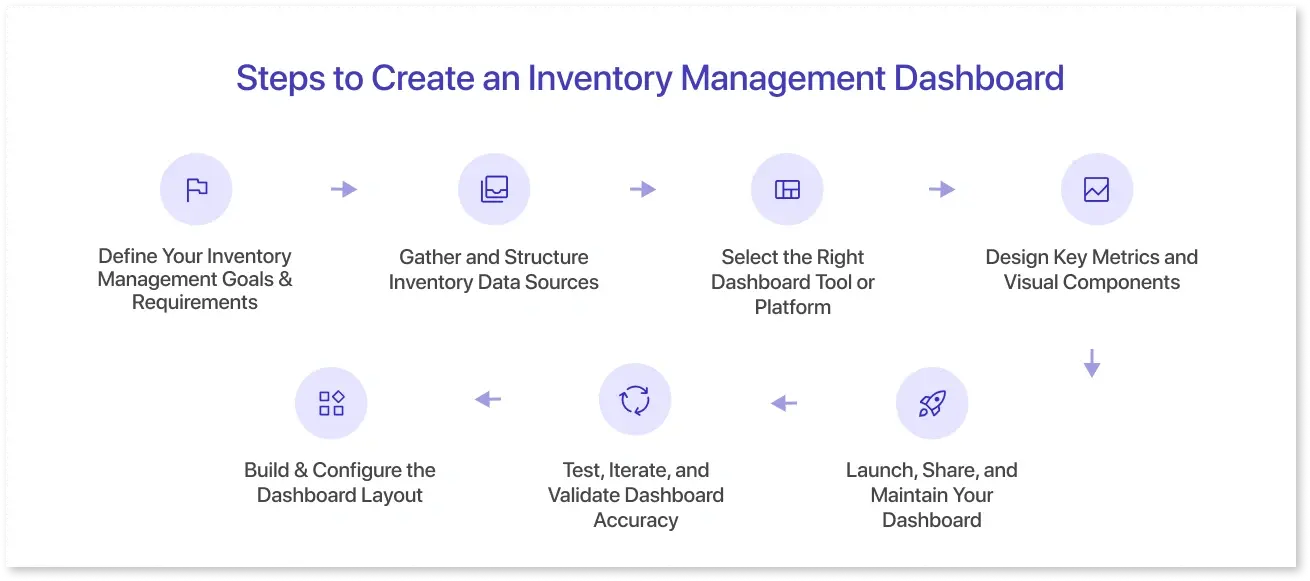1310x581 pixels.
Task: Select the four-shapes widget icon
Action: coord(331,403)
